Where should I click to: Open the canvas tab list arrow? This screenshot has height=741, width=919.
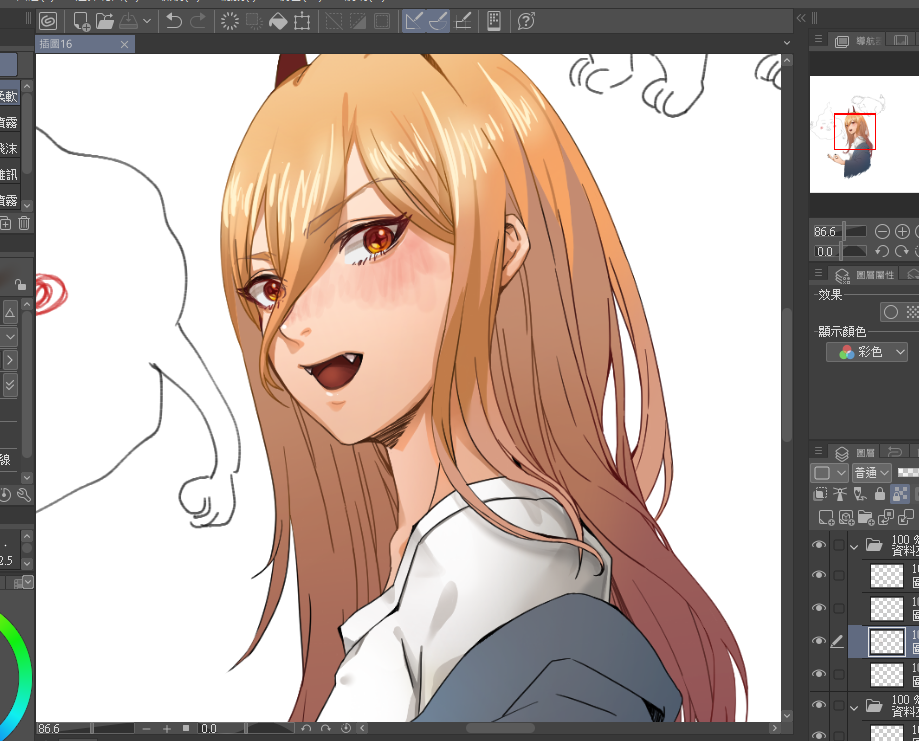coord(787,43)
